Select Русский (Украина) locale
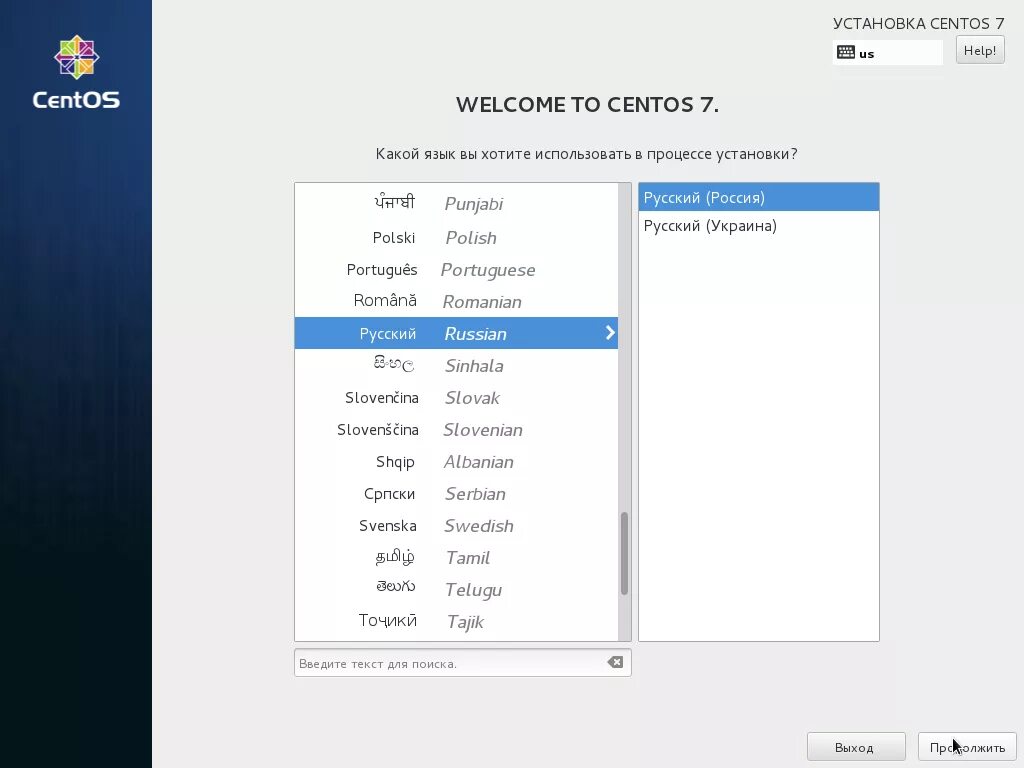The height and width of the screenshot is (768, 1024). tap(759, 226)
